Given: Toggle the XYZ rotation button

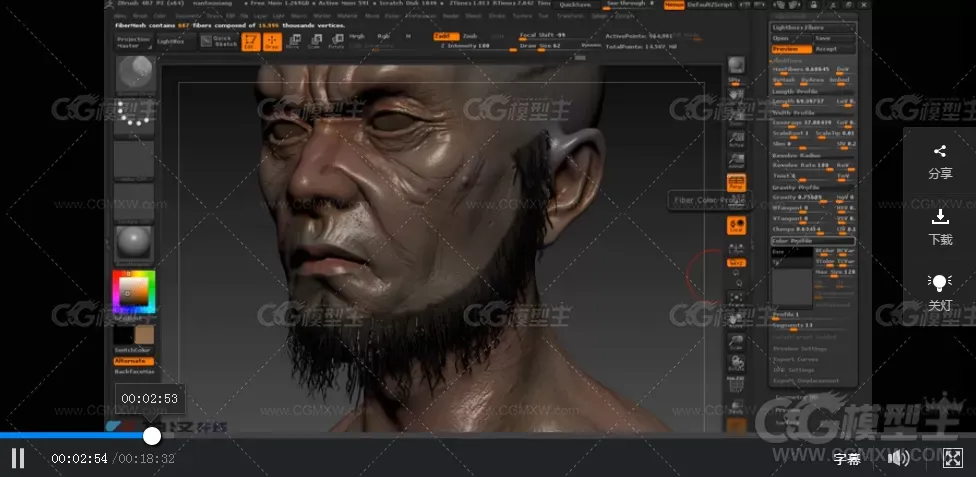Looking at the screenshot, I should 736,263.
